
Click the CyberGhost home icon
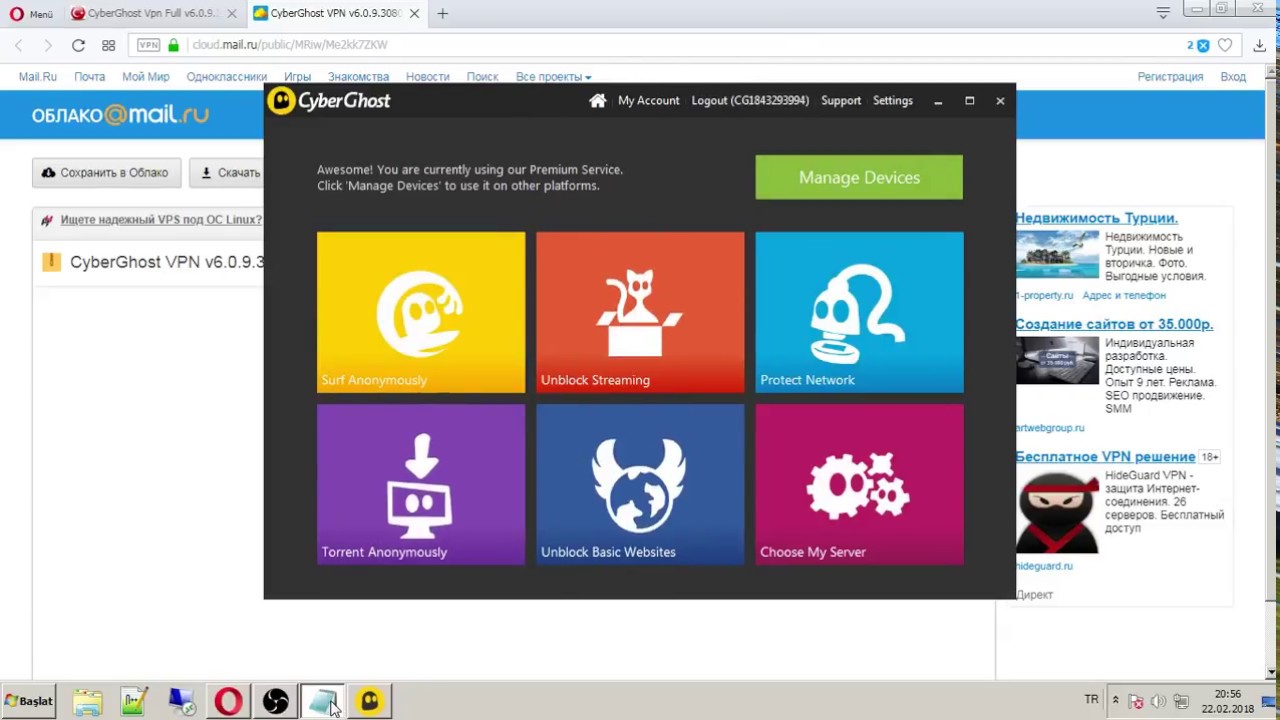598,100
